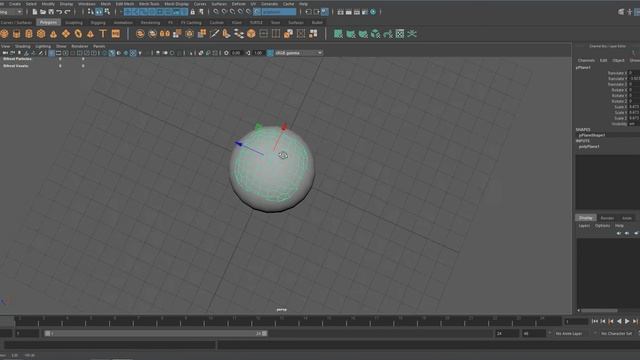Click the New Scene file icon
Image resolution: width=640 pixels, height=360 pixels.
pyautogui.click(x=35, y=12)
